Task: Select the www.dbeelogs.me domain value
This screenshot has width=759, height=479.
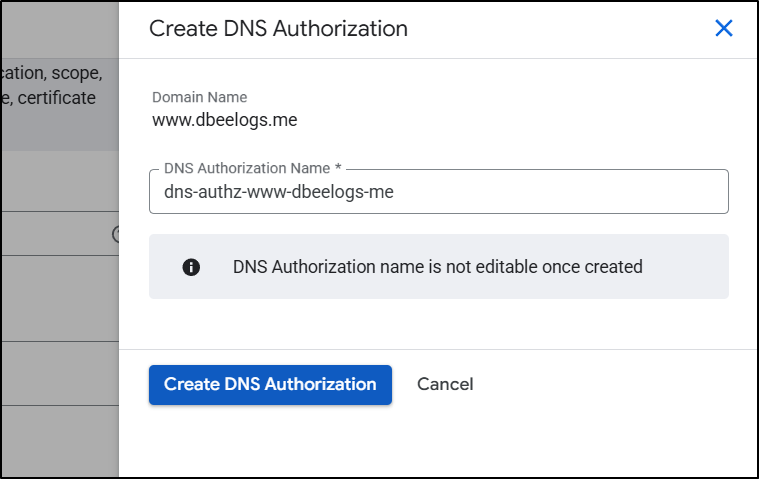Action: point(224,121)
